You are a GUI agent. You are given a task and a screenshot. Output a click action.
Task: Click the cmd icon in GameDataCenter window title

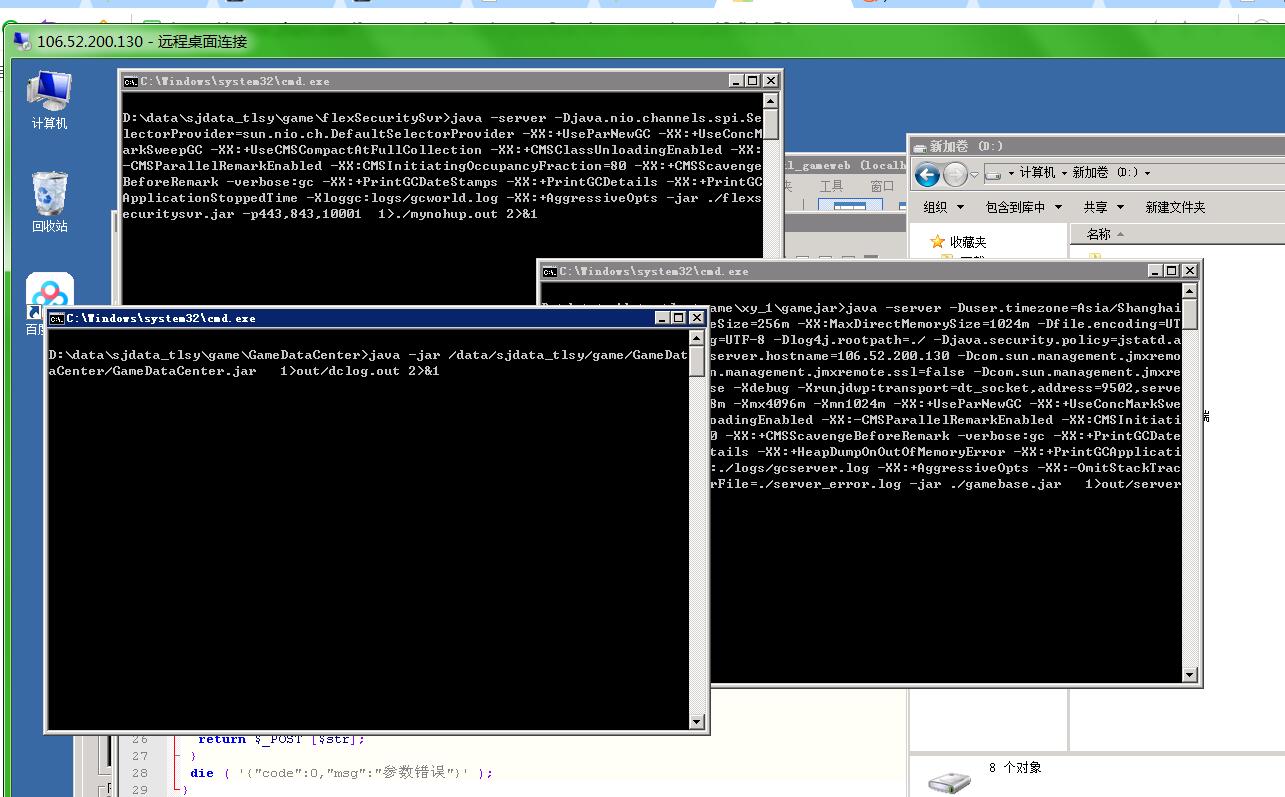tap(57, 318)
